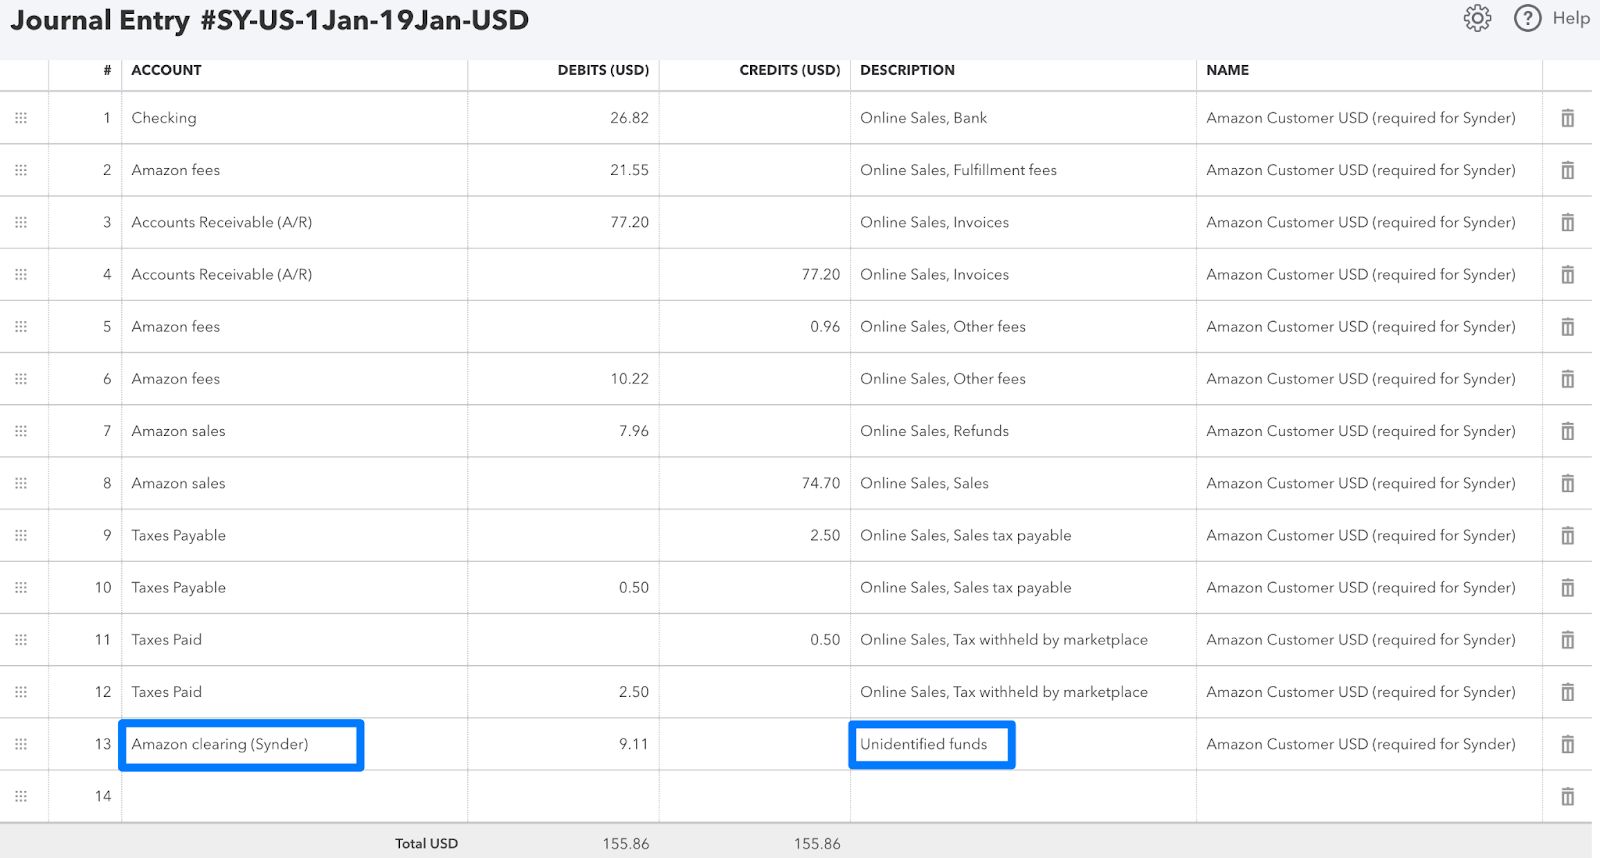Click drag handle for line 7
This screenshot has width=1600, height=858.
click(x=21, y=431)
